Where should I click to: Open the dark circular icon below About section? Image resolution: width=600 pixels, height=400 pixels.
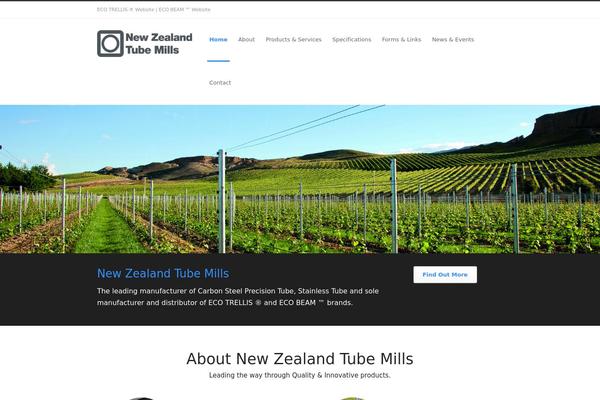[x=141, y=398]
